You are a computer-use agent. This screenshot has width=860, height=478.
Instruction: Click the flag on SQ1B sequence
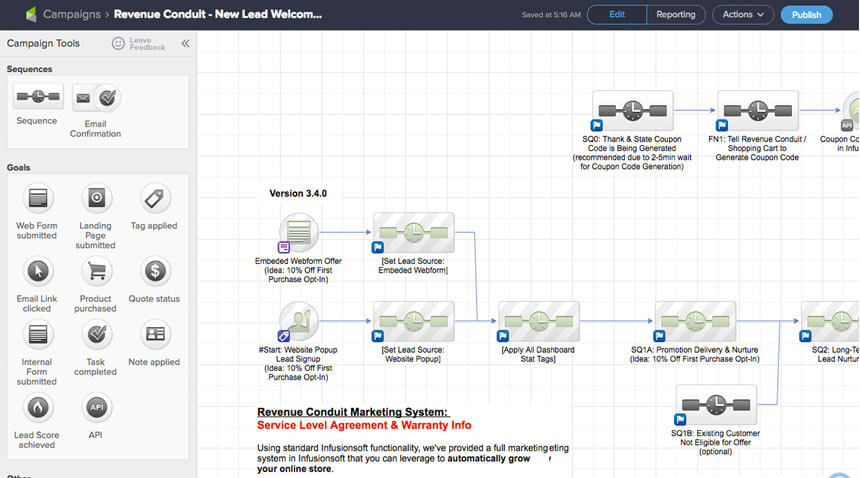pos(680,420)
